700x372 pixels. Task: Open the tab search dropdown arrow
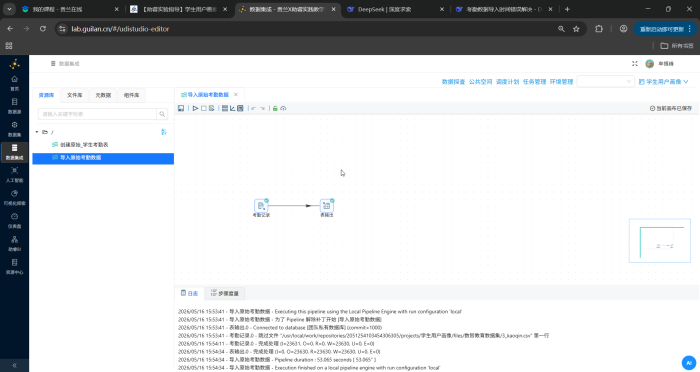coord(9,9)
